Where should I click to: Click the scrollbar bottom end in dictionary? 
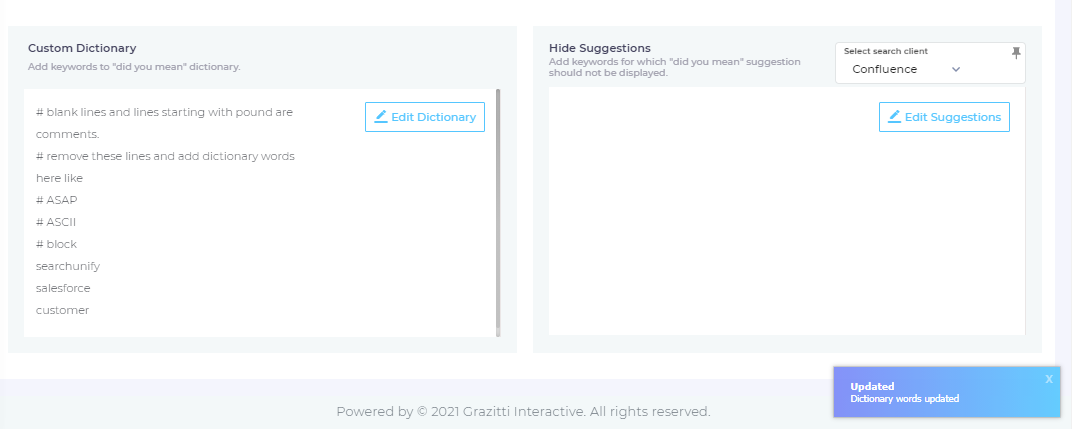[498, 332]
